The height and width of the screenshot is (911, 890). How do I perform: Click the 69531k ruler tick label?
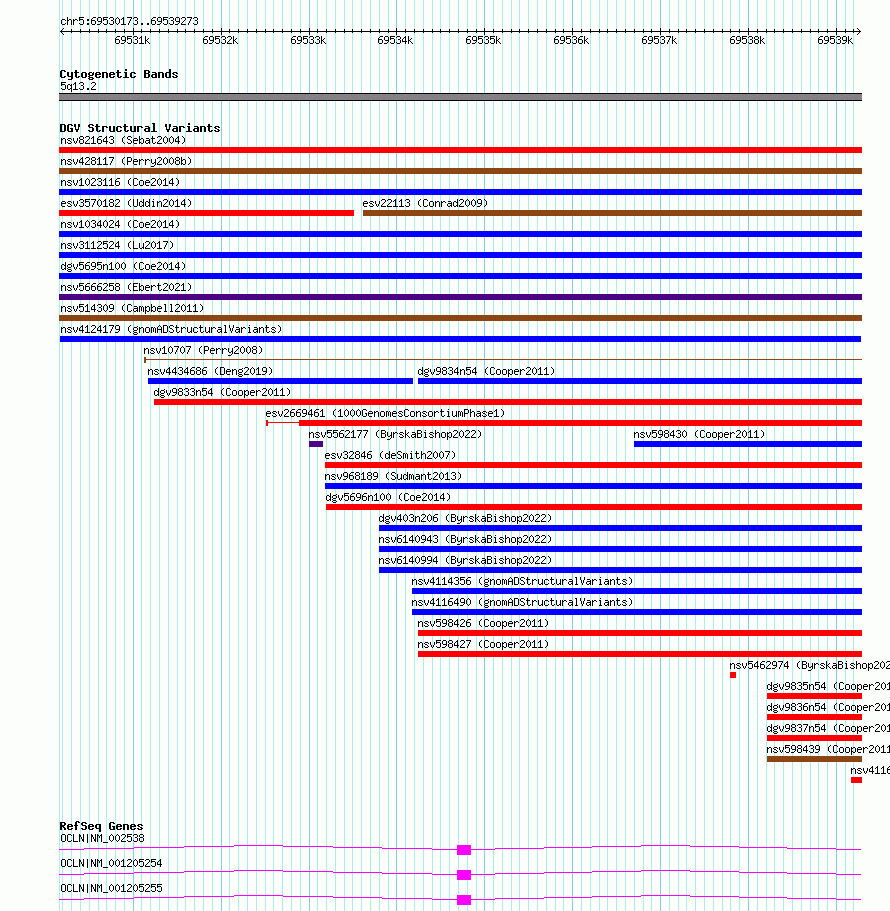pyautogui.click(x=132, y=40)
